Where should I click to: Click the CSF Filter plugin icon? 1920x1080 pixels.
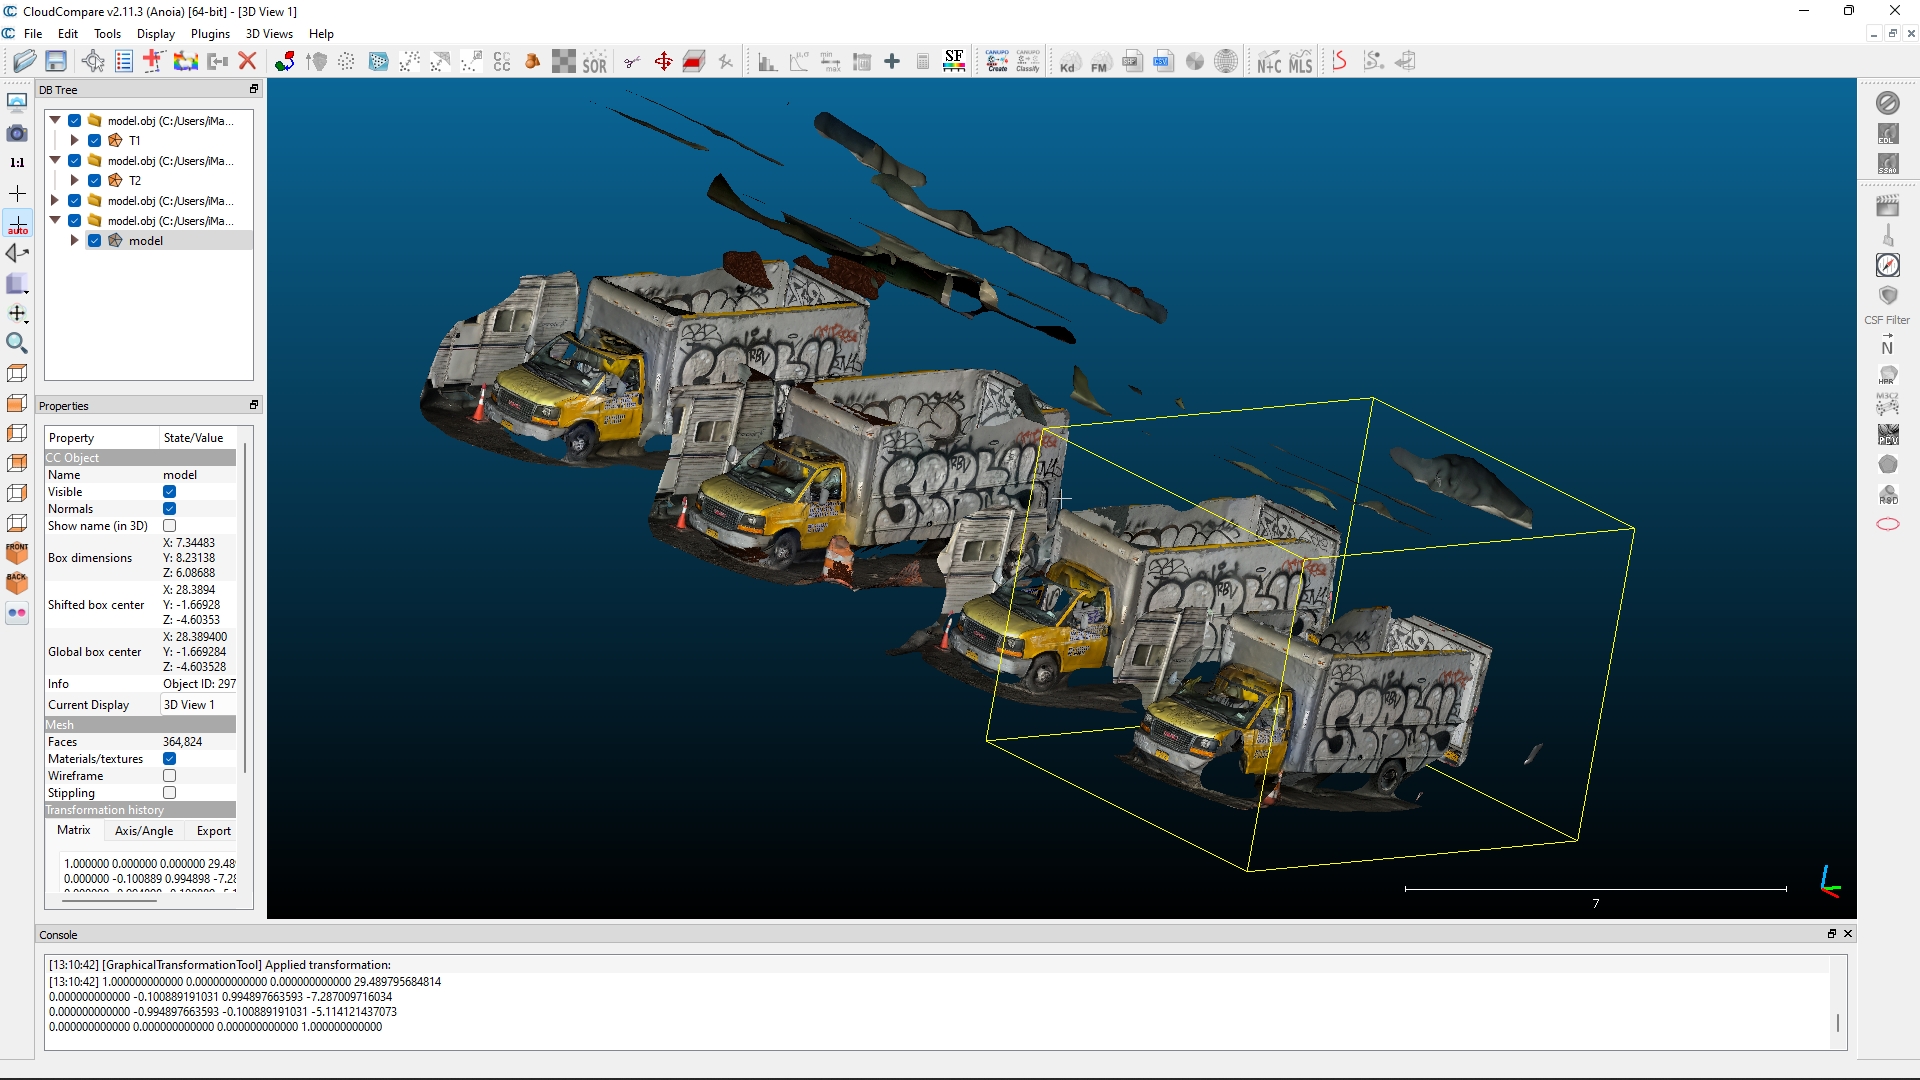click(1887, 296)
